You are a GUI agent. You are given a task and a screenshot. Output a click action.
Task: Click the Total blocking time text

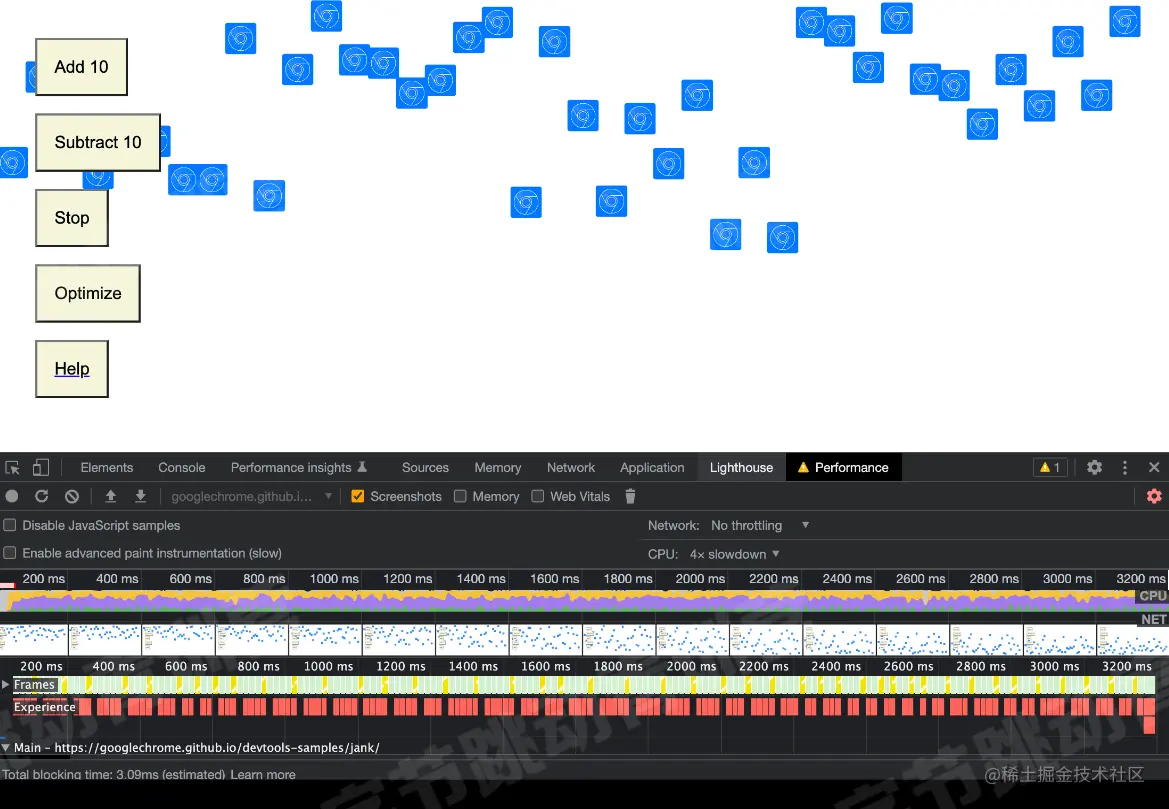point(113,775)
